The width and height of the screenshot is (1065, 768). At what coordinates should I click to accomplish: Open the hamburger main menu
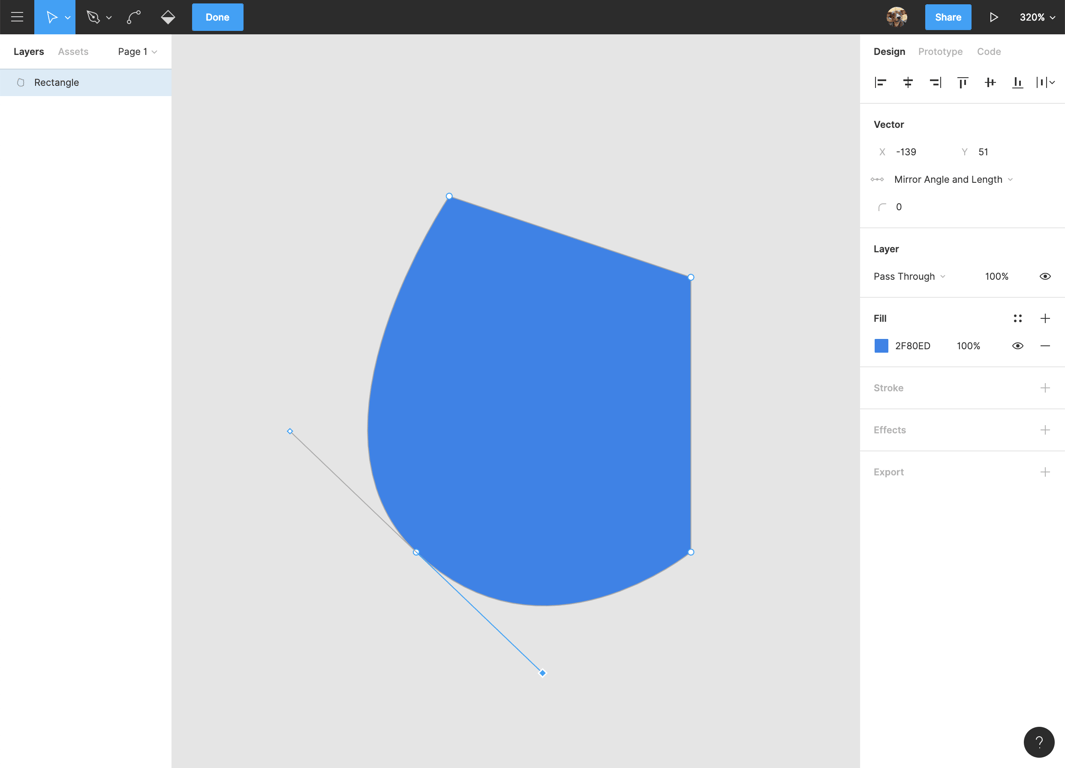pyautogui.click(x=17, y=17)
